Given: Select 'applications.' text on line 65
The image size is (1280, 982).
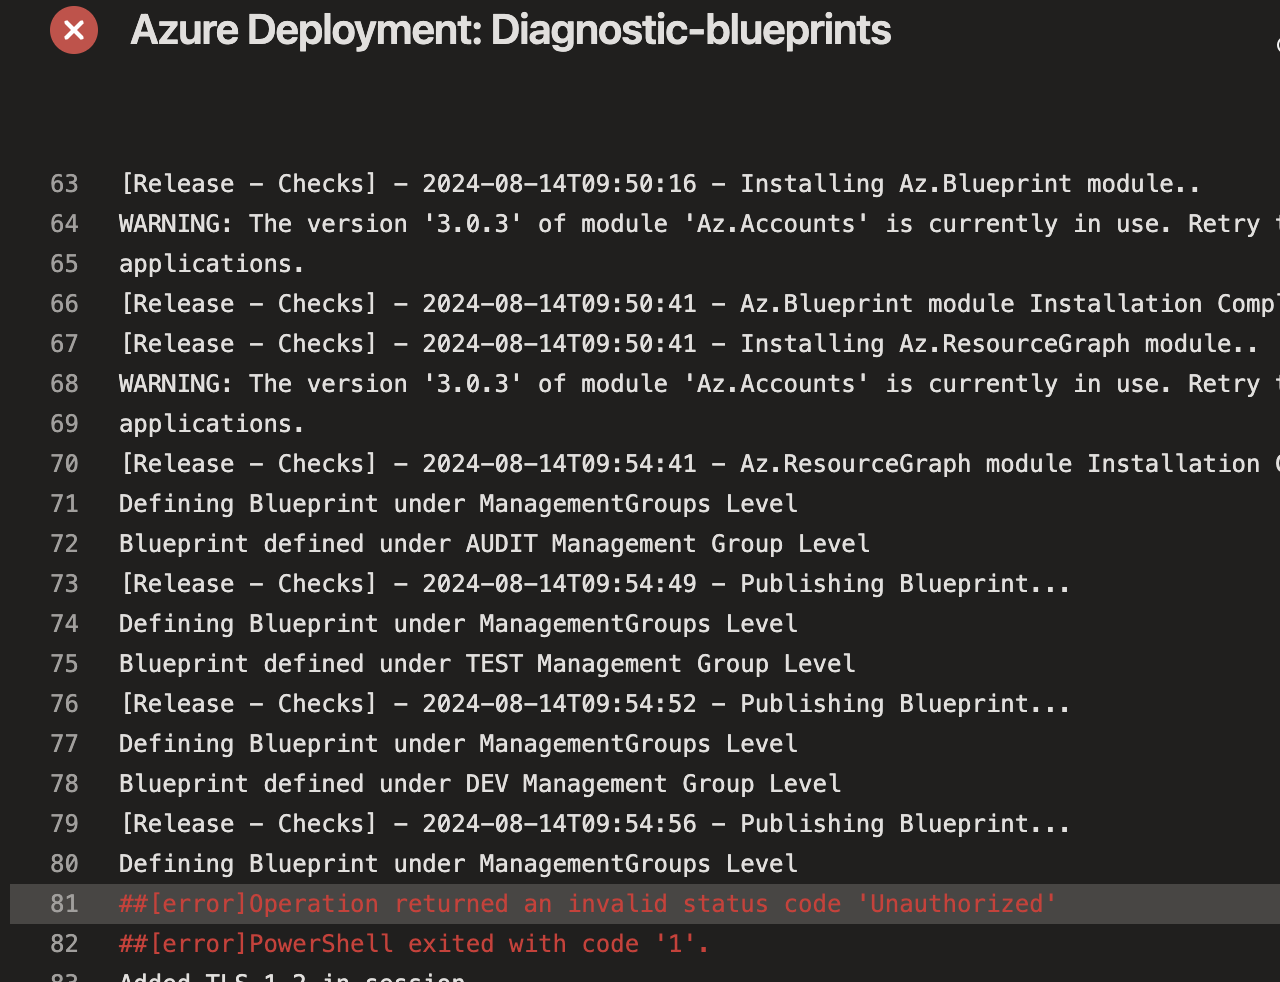Looking at the screenshot, I should pyautogui.click(x=212, y=264).
